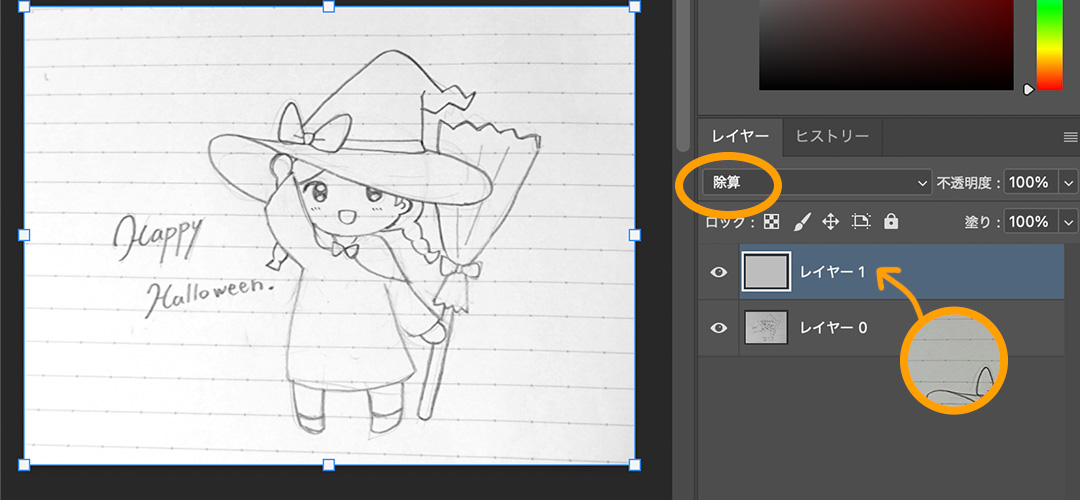Switch to the ヒストリー tab
Image resolution: width=1080 pixels, height=500 pixels.
click(x=832, y=136)
